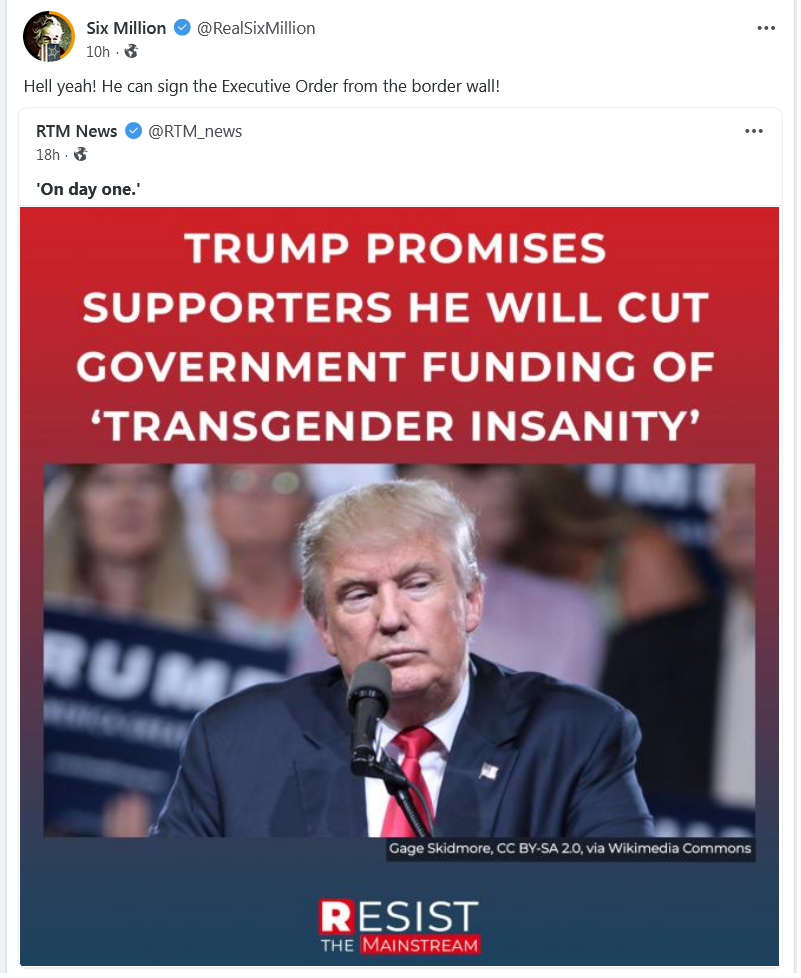Click globe visibility icon beside 10h
Image resolution: width=801 pixels, height=978 pixels.
131,52
